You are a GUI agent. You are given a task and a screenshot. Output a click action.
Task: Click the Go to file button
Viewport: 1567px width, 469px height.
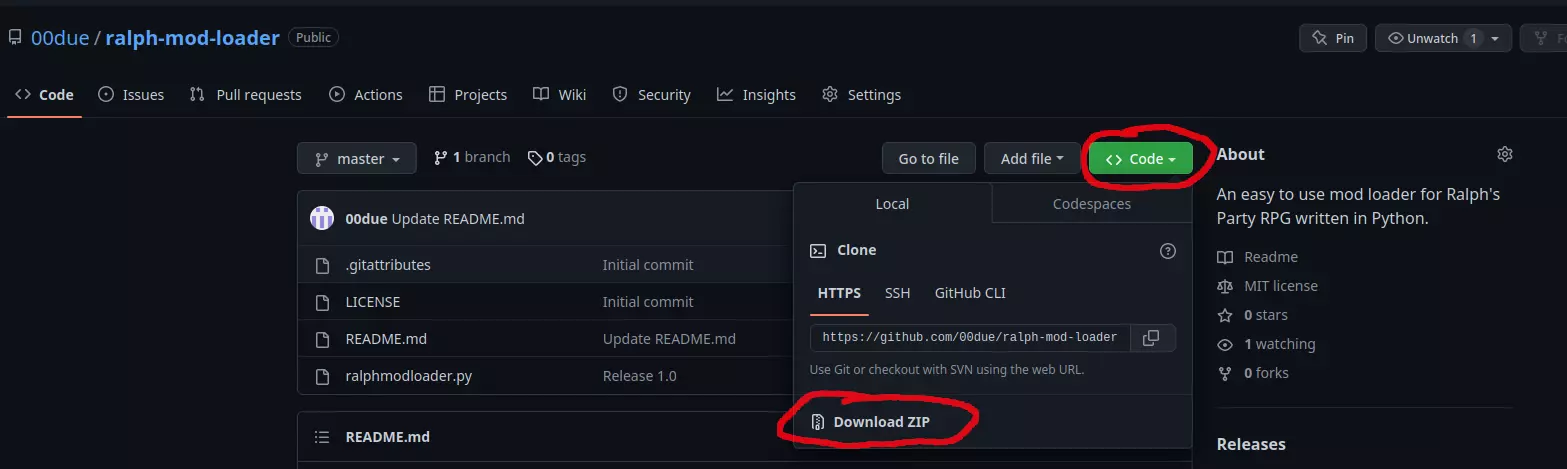928,158
